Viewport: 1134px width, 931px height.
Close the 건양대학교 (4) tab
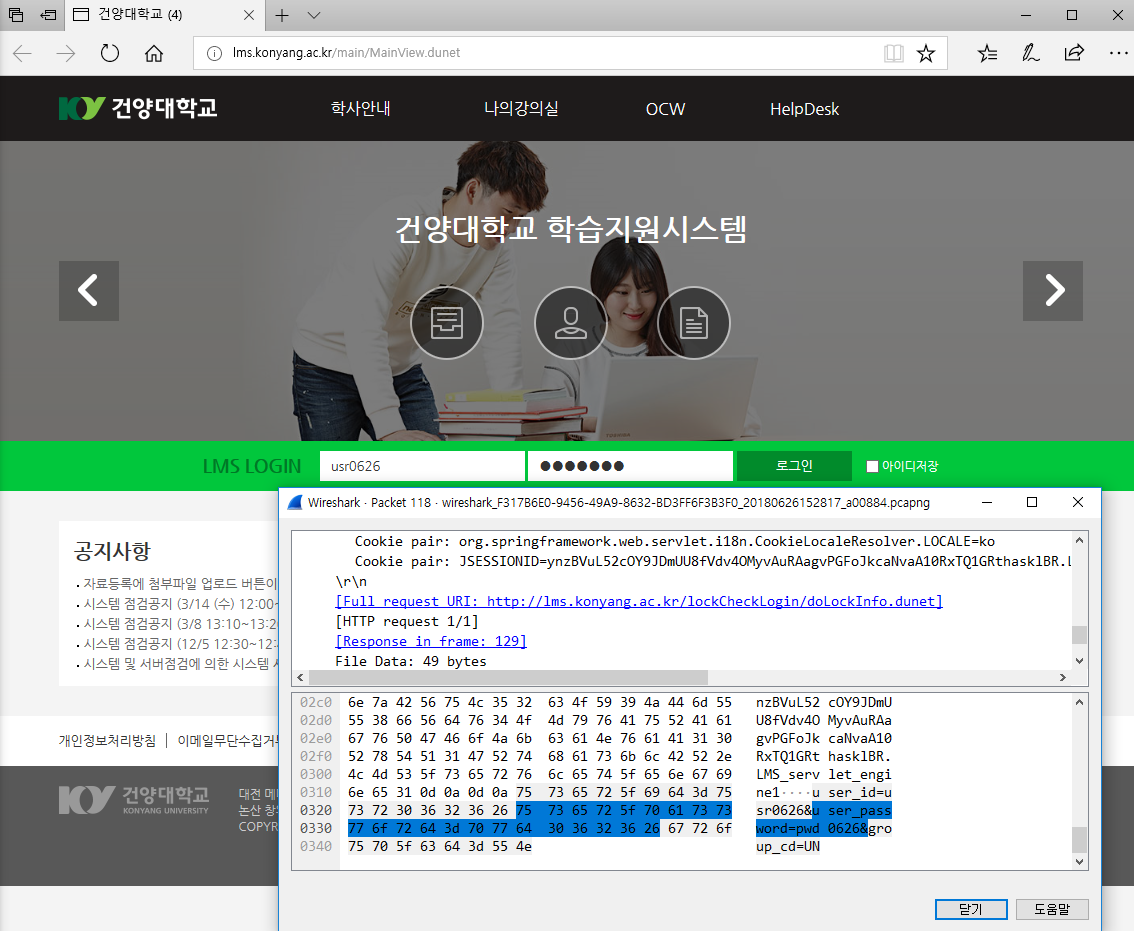pyautogui.click(x=249, y=15)
